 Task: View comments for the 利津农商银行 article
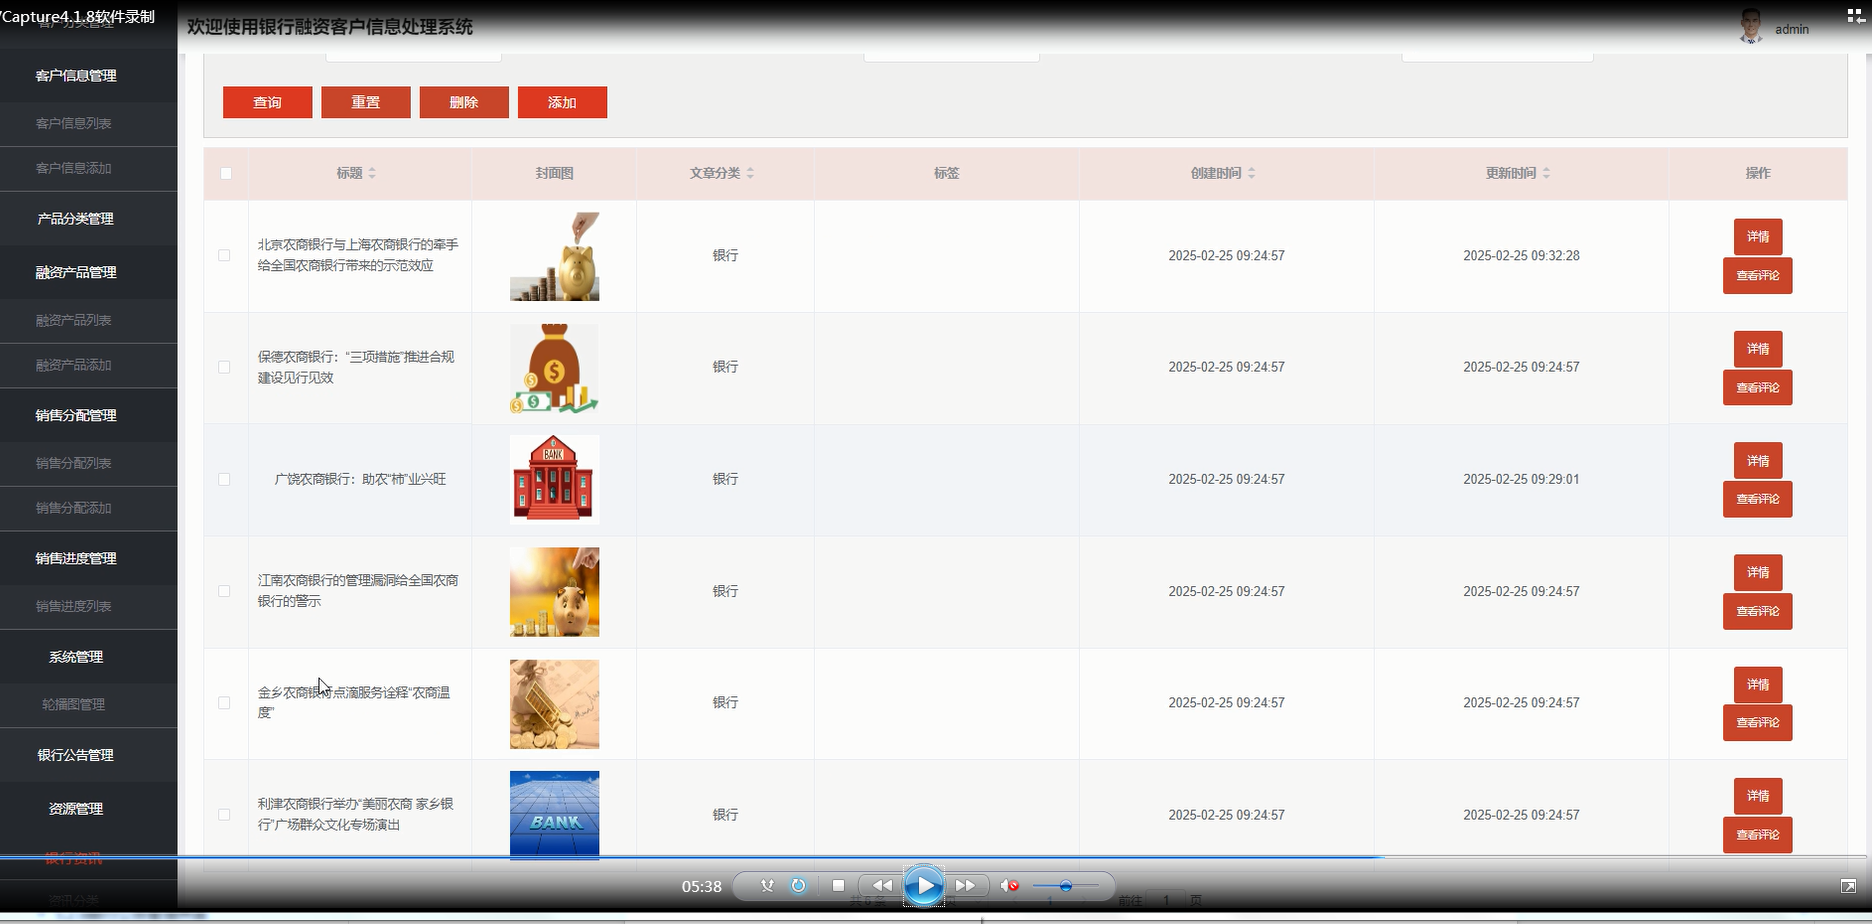1758,834
